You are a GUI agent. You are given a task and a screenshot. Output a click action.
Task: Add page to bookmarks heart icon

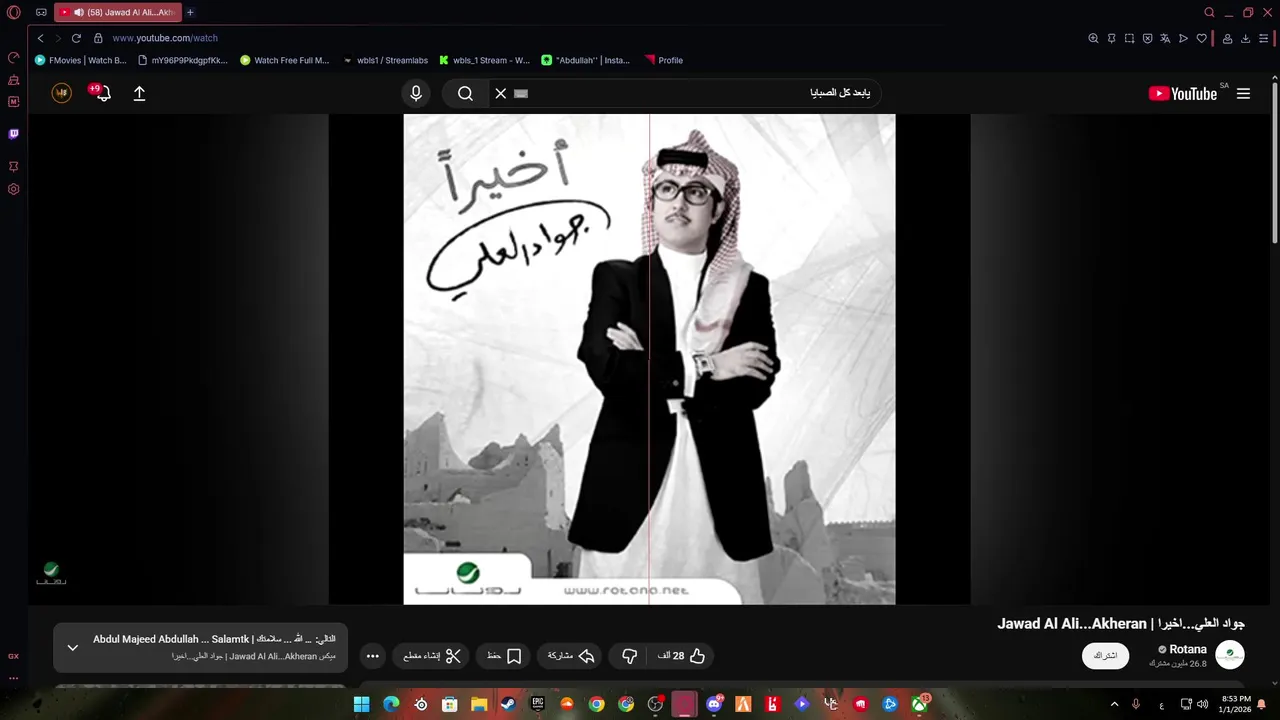point(1201,38)
